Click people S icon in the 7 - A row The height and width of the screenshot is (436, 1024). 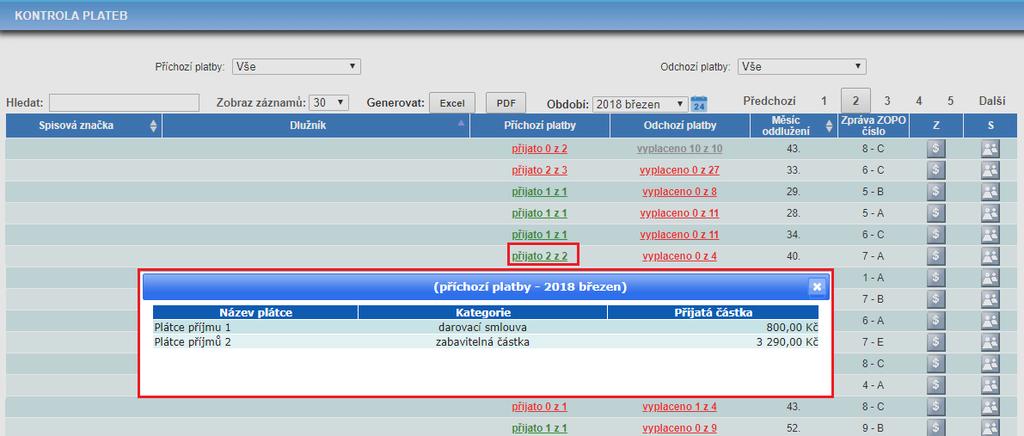[x=990, y=257]
